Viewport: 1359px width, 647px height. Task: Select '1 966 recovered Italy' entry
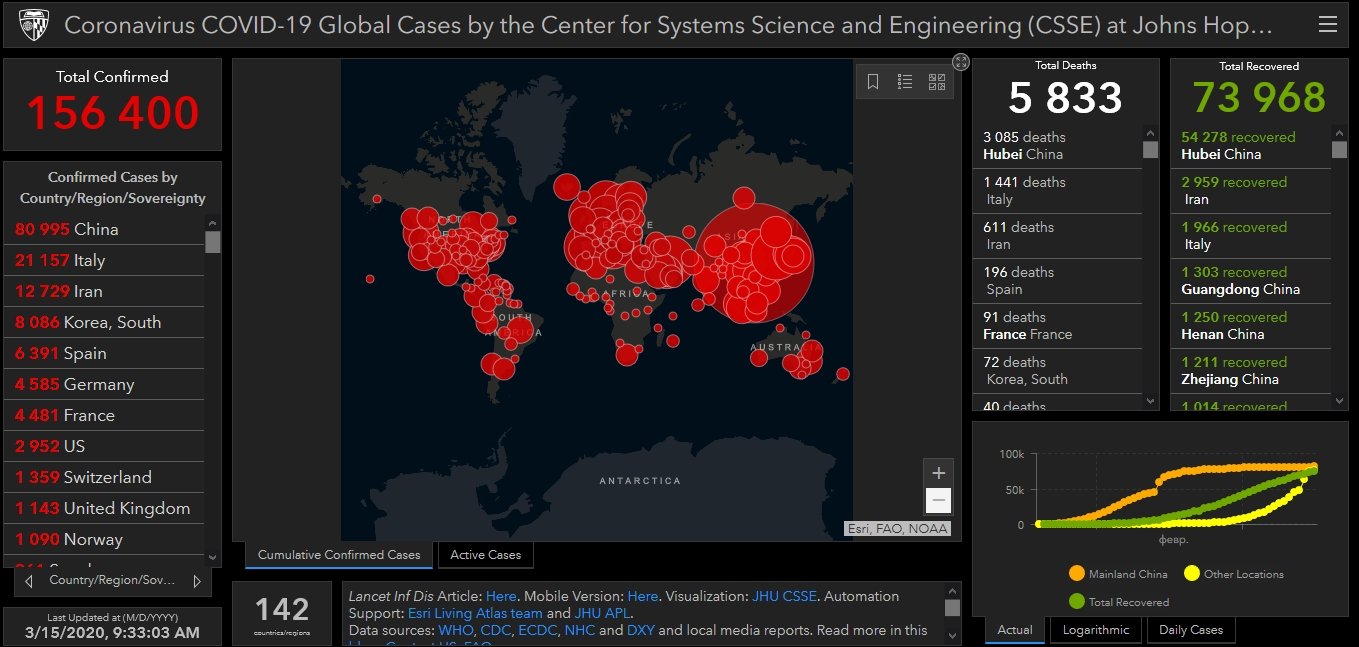pyautogui.click(x=1252, y=236)
